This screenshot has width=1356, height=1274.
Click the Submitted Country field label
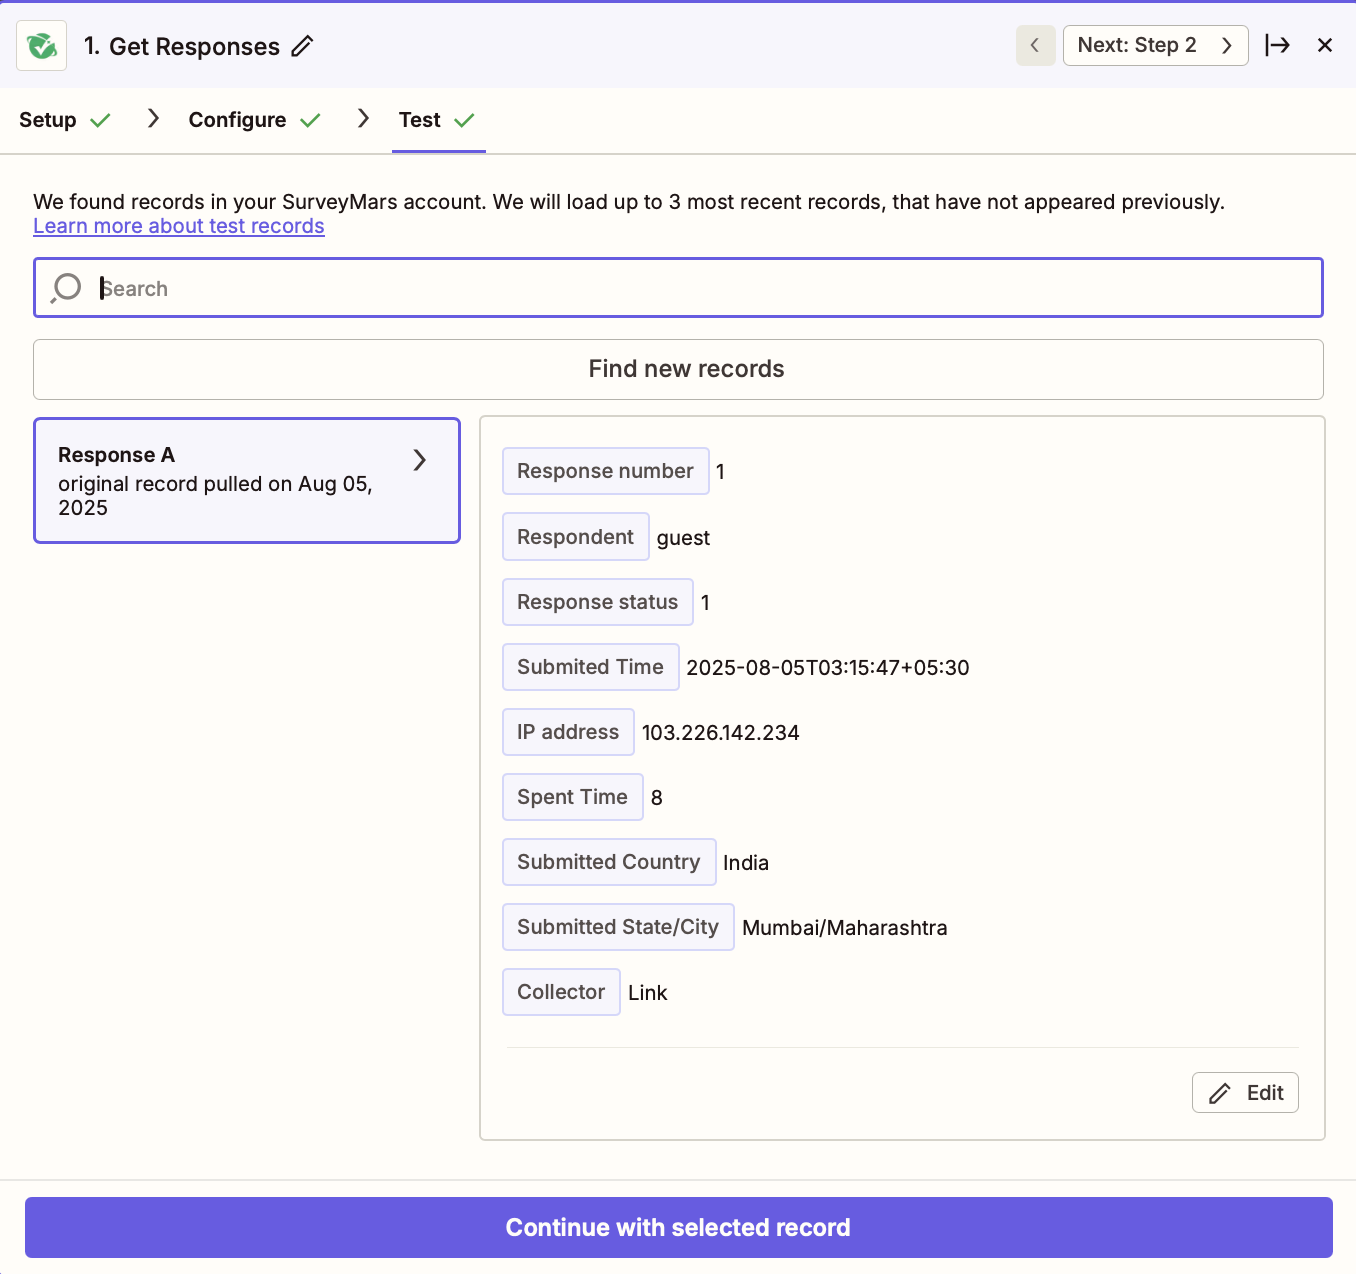click(609, 862)
